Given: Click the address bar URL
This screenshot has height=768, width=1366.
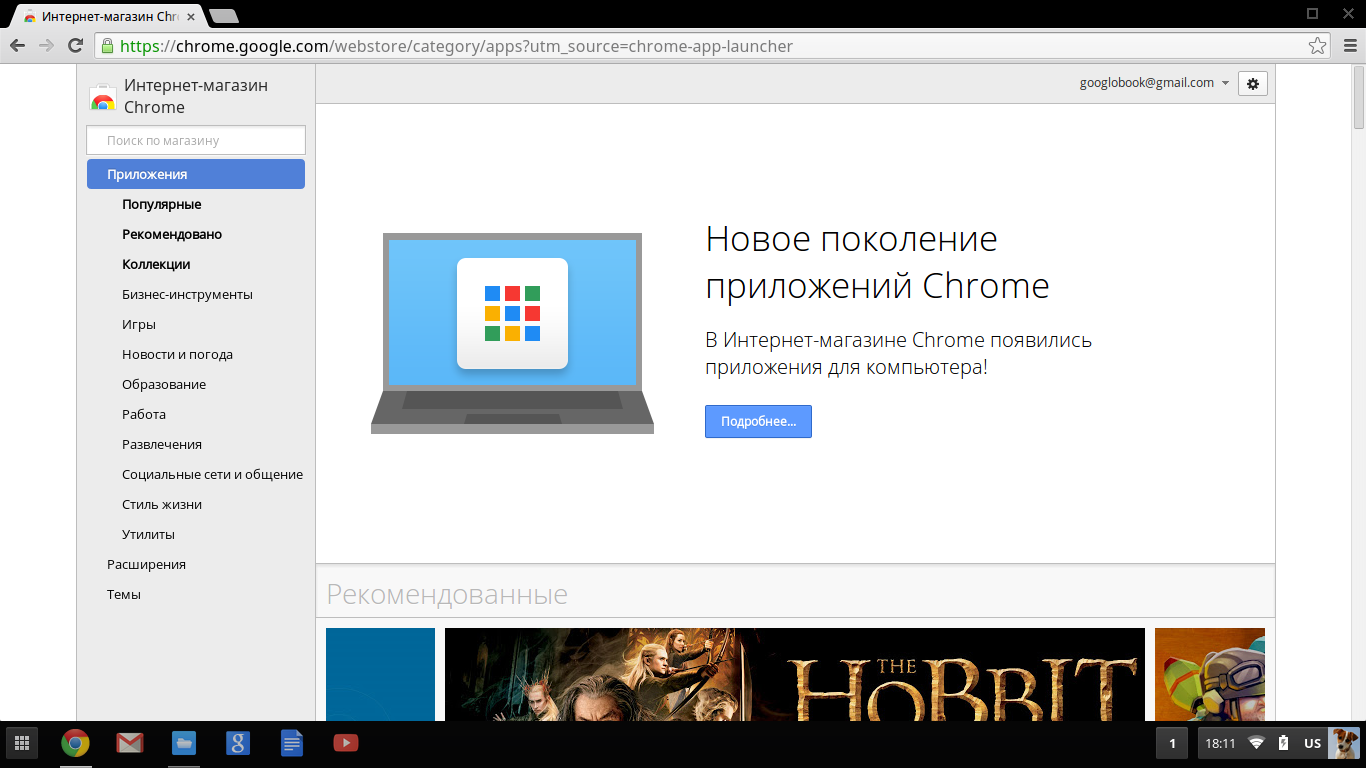Looking at the screenshot, I should tap(456, 46).
